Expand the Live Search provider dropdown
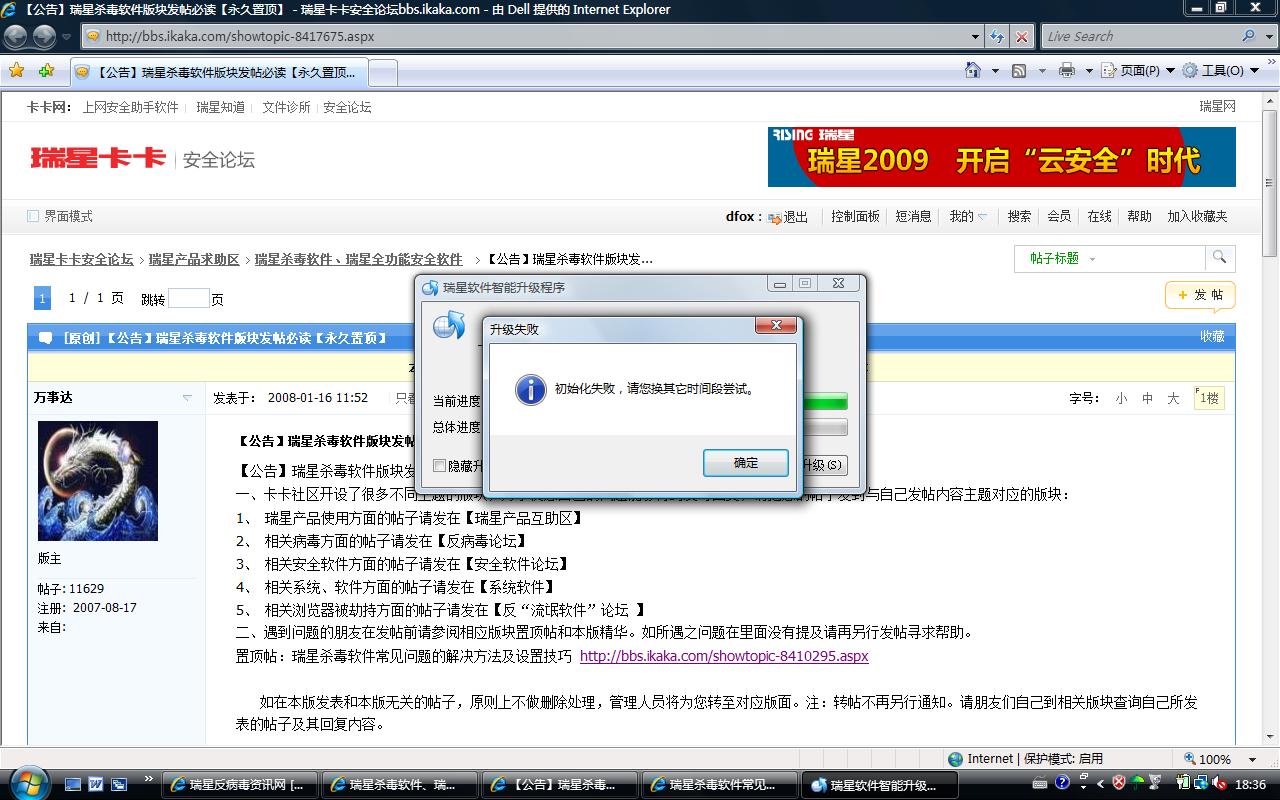 tap(1268, 37)
